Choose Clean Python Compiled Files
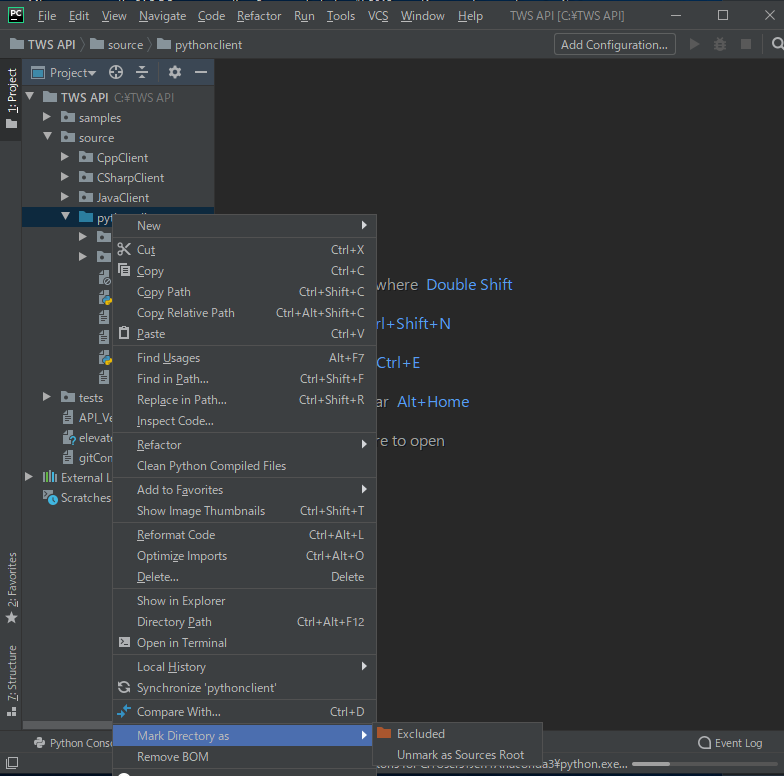This screenshot has height=776, width=784. (x=244, y=466)
